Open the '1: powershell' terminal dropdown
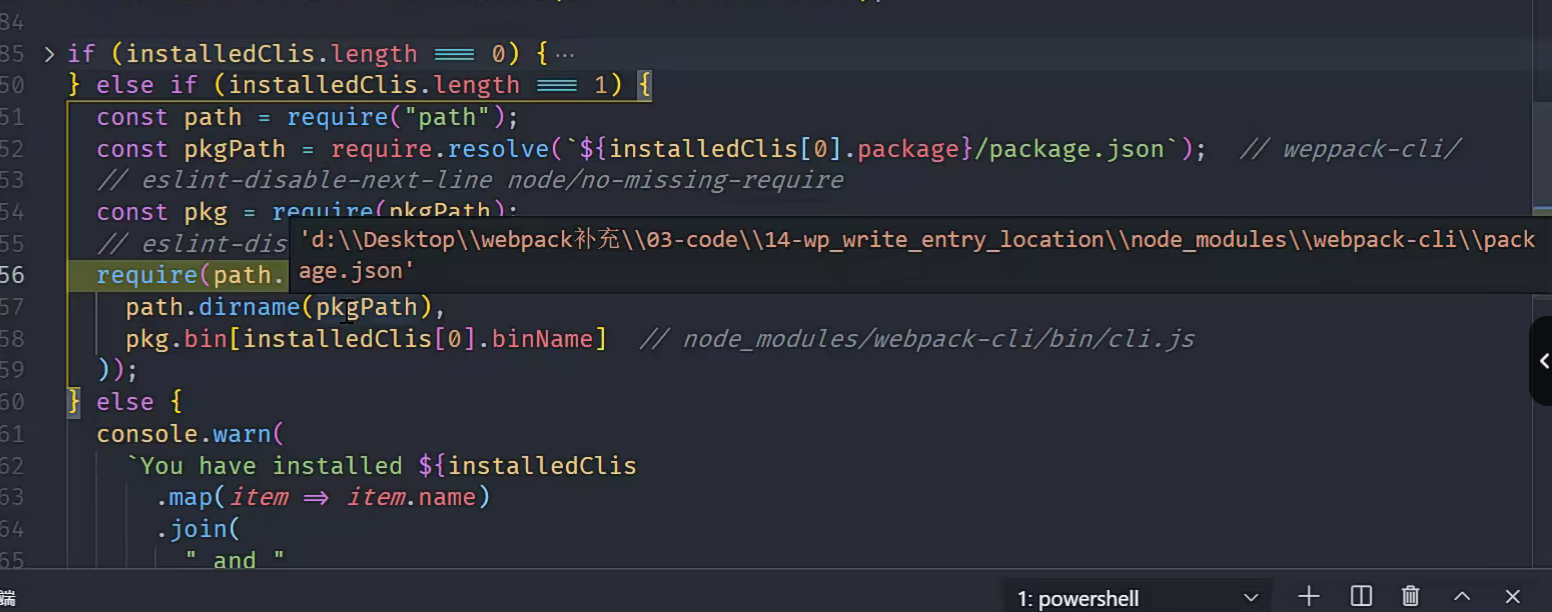Viewport: 1552px width, 612px height. pos(1136,598)
